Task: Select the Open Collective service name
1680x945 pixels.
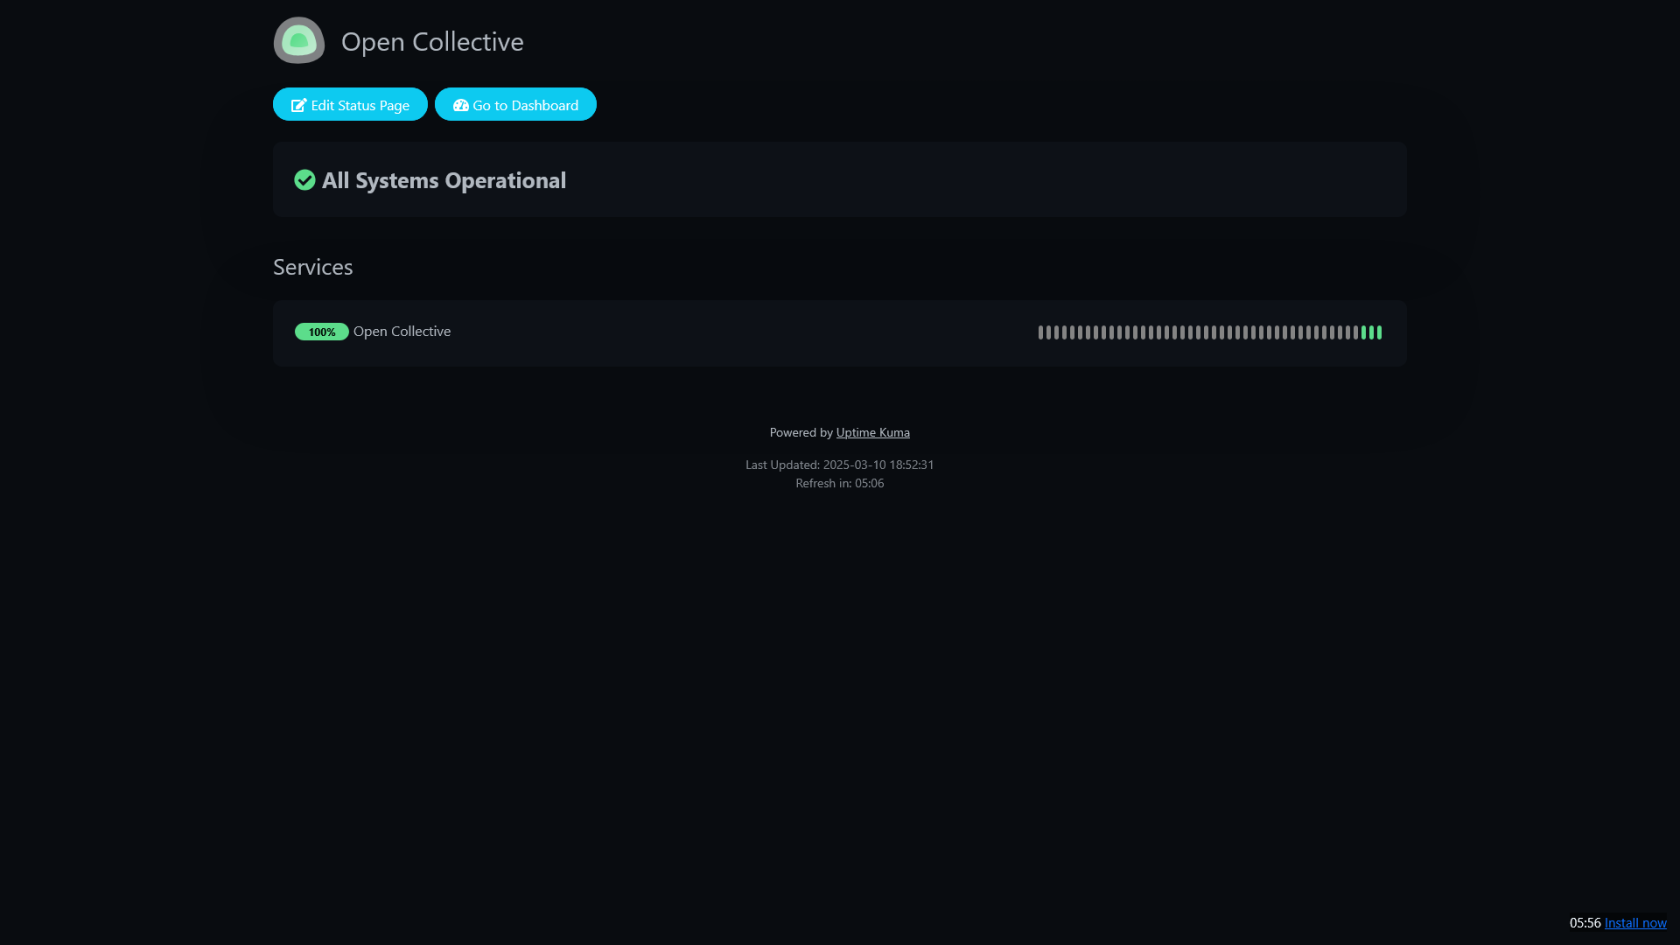Action: (402, 332)
